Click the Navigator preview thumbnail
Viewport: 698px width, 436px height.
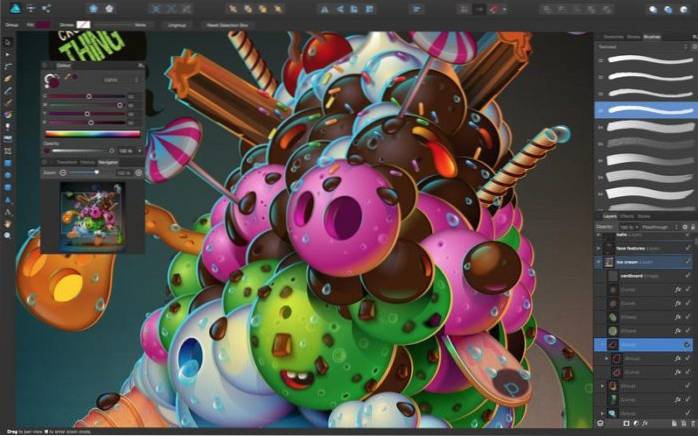pos(93,215)
